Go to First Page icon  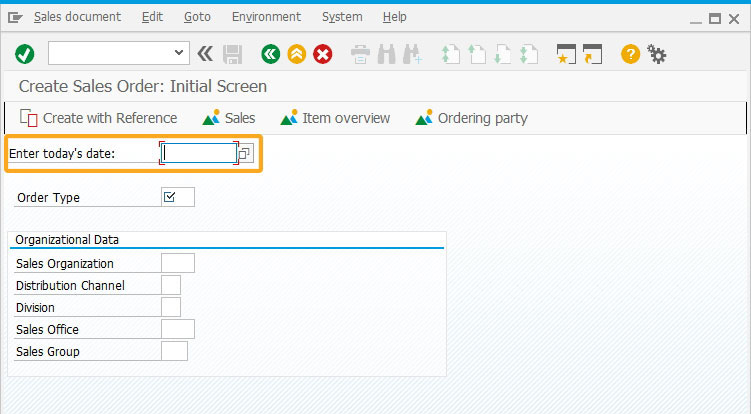[x=450, y=54]
